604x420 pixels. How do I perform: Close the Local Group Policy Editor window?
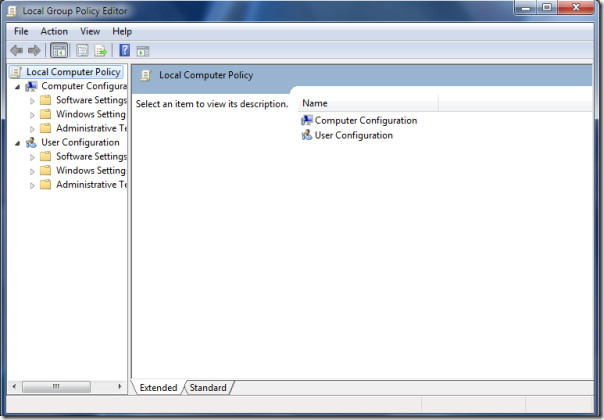(576, 8)
